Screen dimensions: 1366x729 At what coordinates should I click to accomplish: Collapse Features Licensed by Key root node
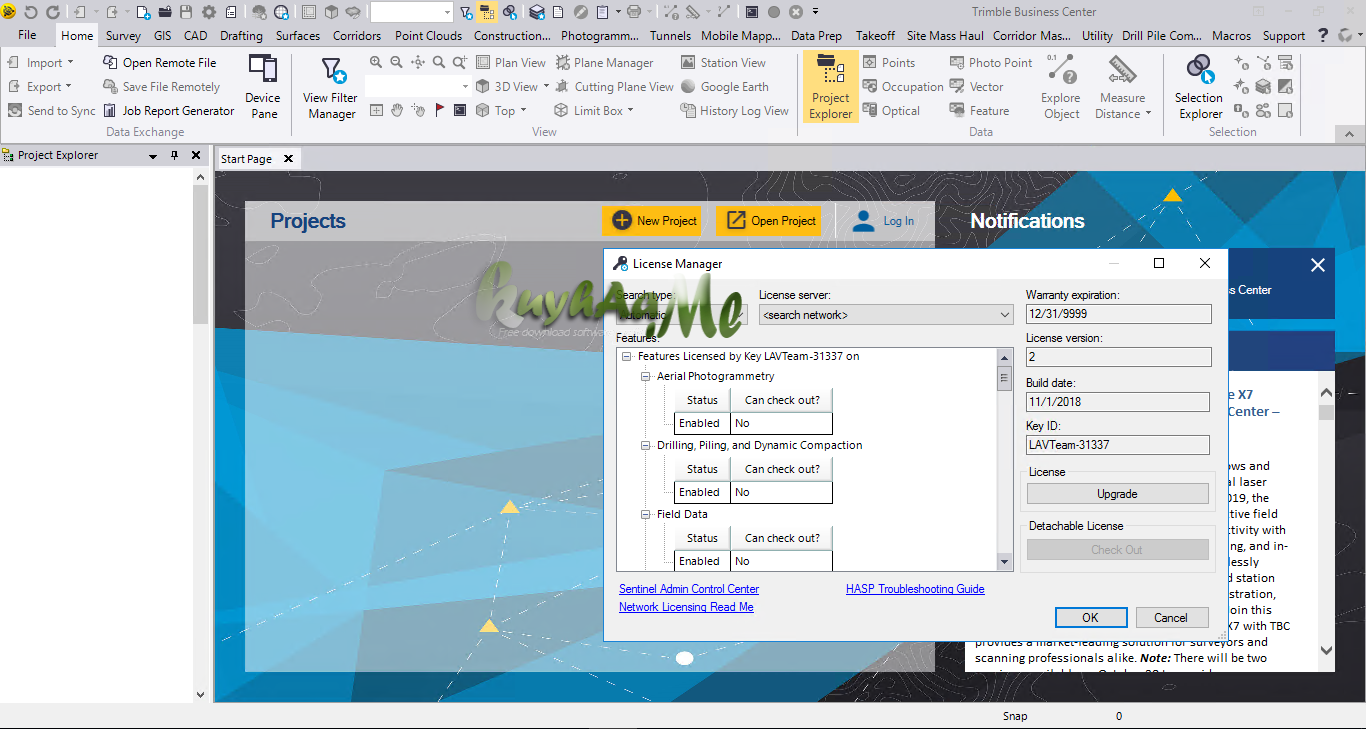pos(627,356)
